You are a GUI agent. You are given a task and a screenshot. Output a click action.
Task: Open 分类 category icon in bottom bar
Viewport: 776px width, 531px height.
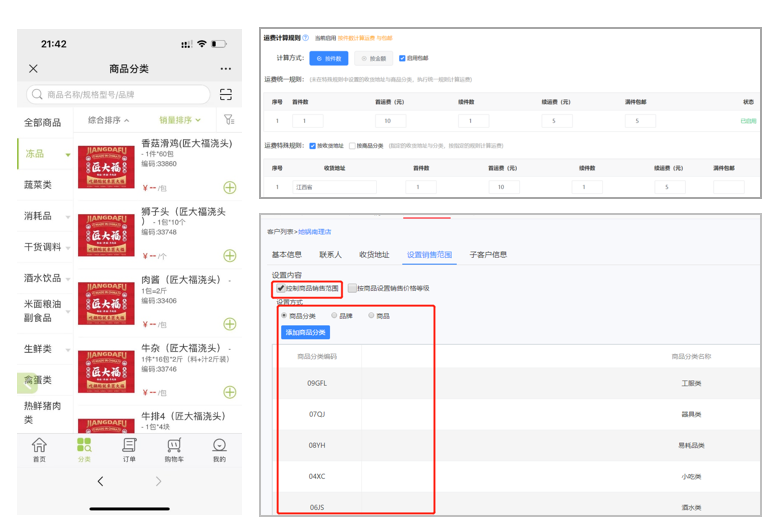tap(84, 450)
